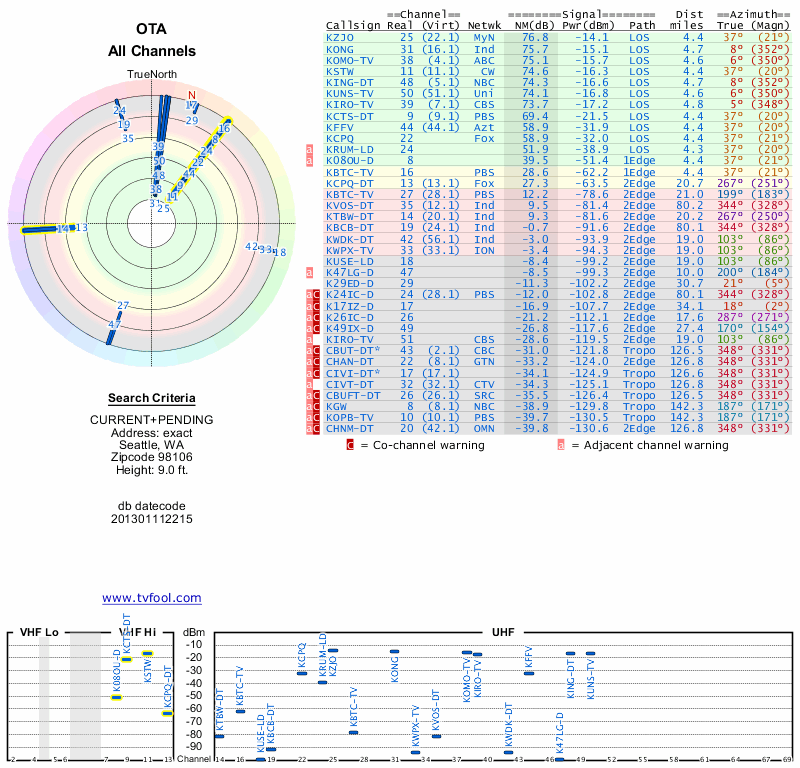
Task: Click the warning badge next to K47LG-D
Action: [309, 272]
